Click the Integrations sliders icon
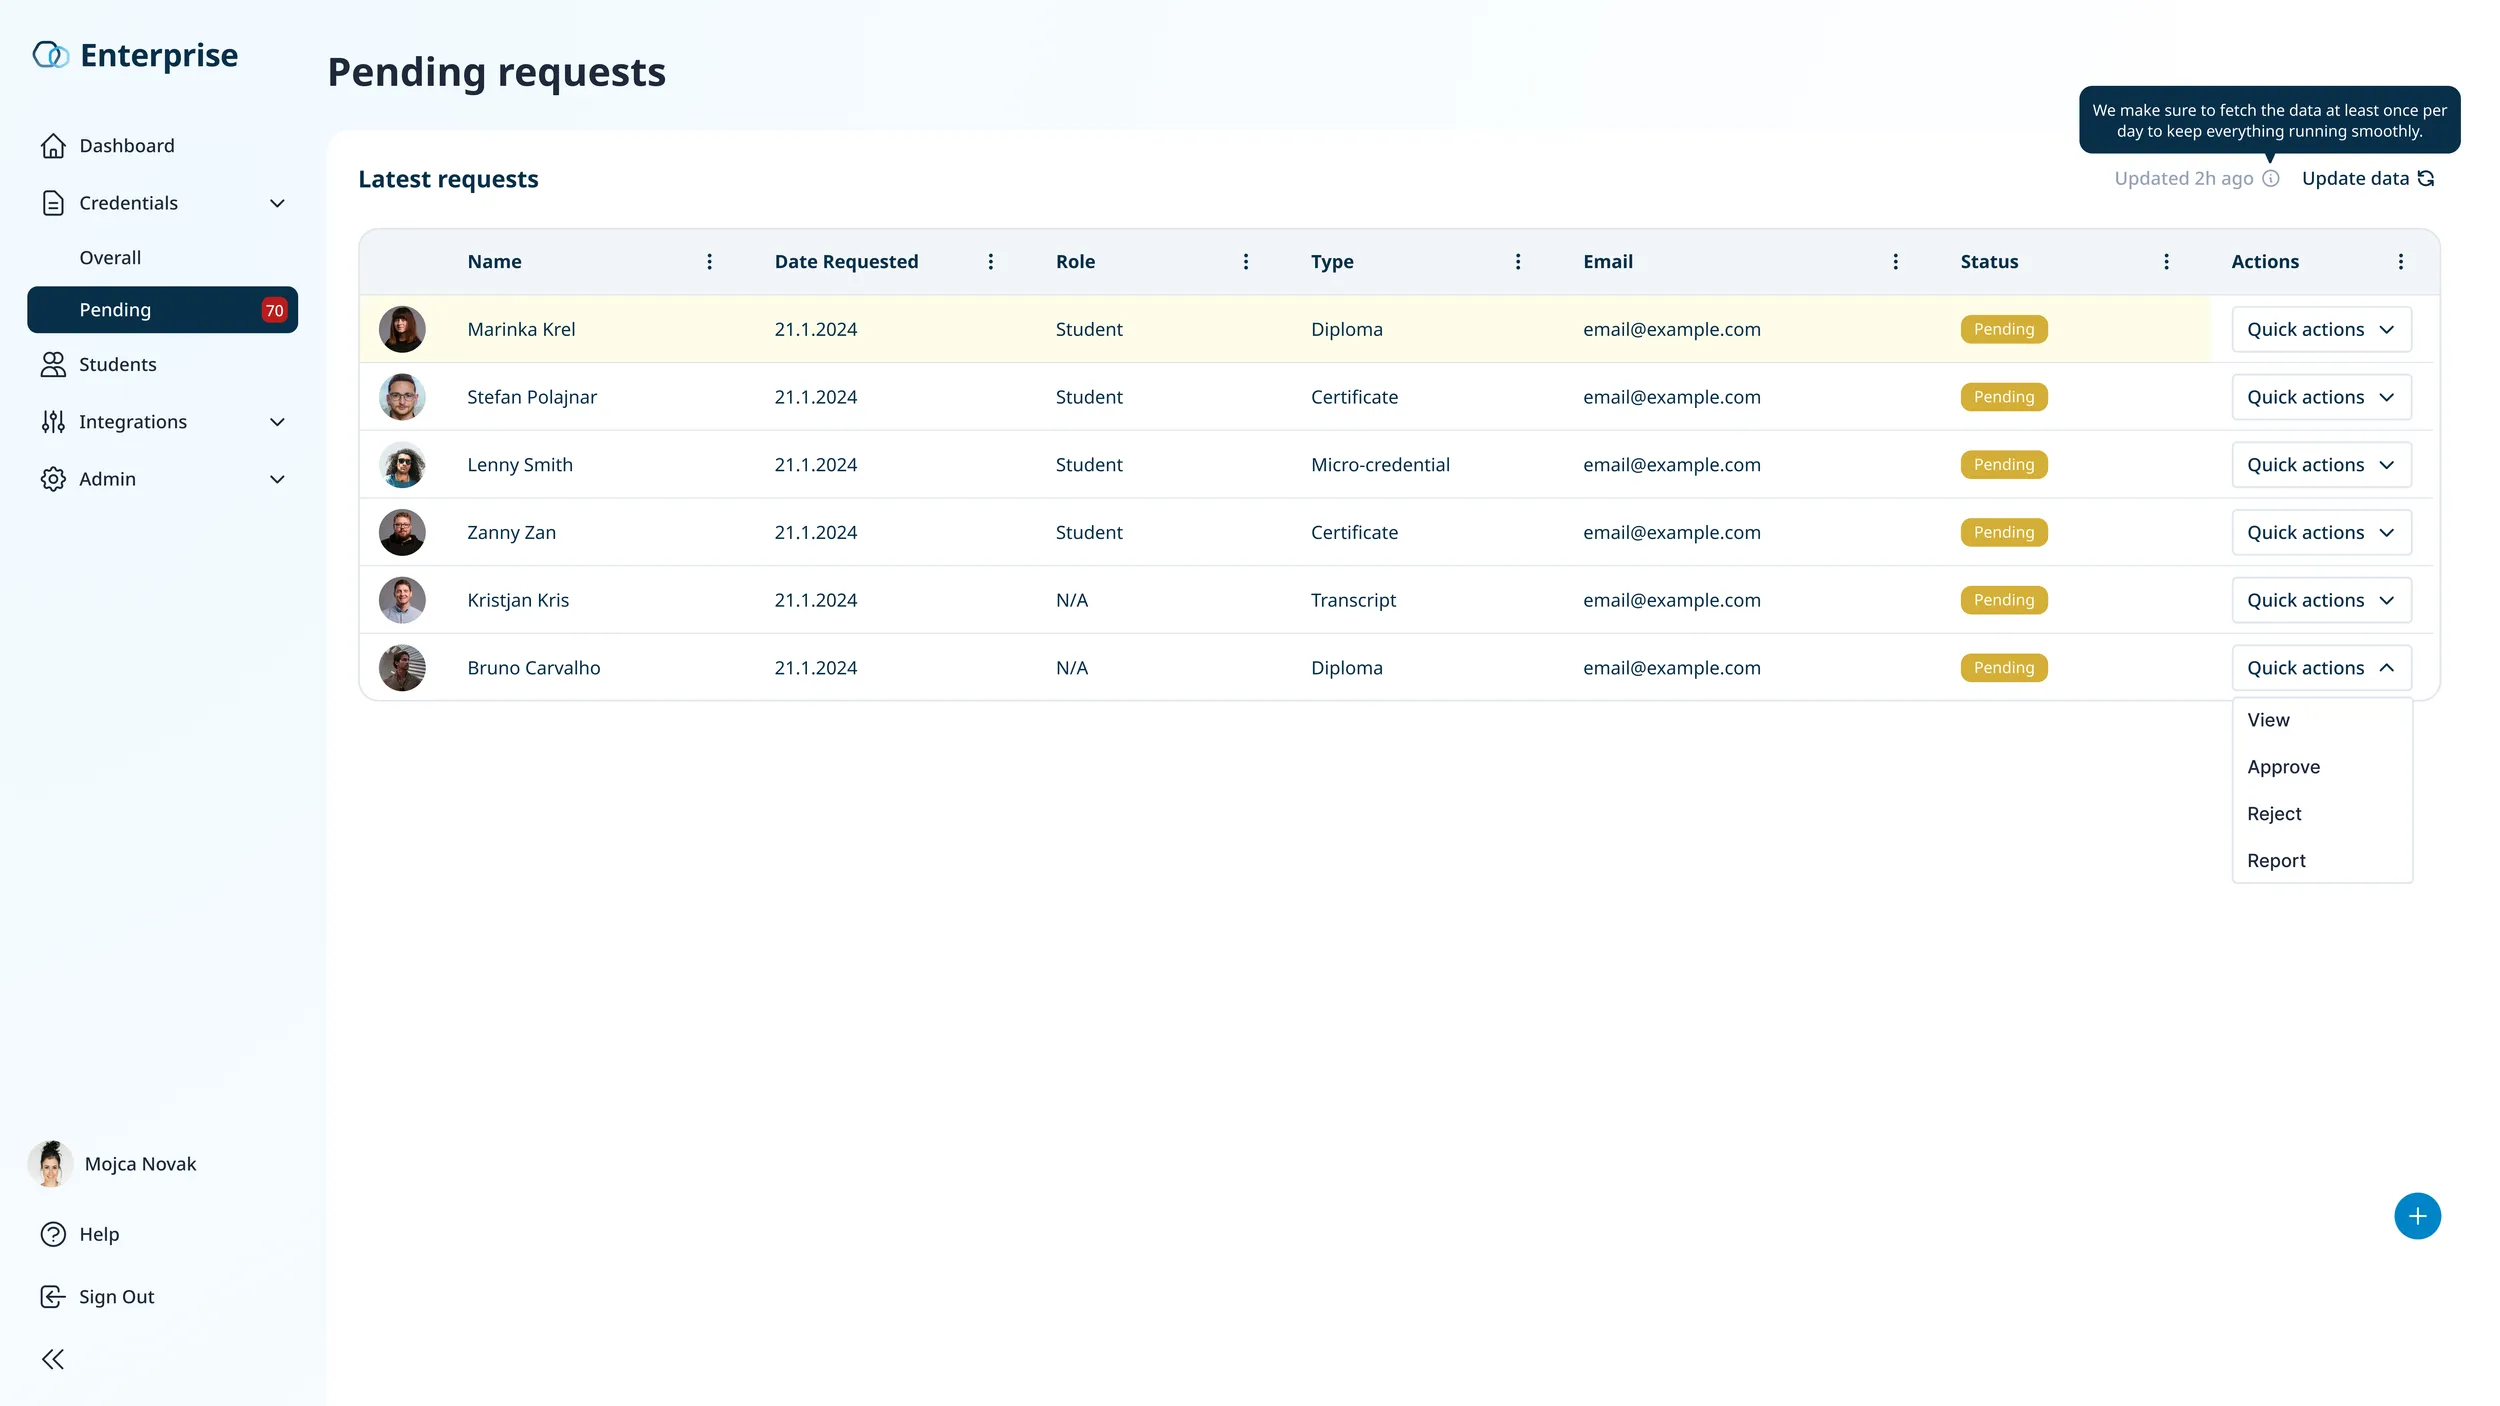The height and width of the screenshot is (1406, 2500). tap(53, 422)
